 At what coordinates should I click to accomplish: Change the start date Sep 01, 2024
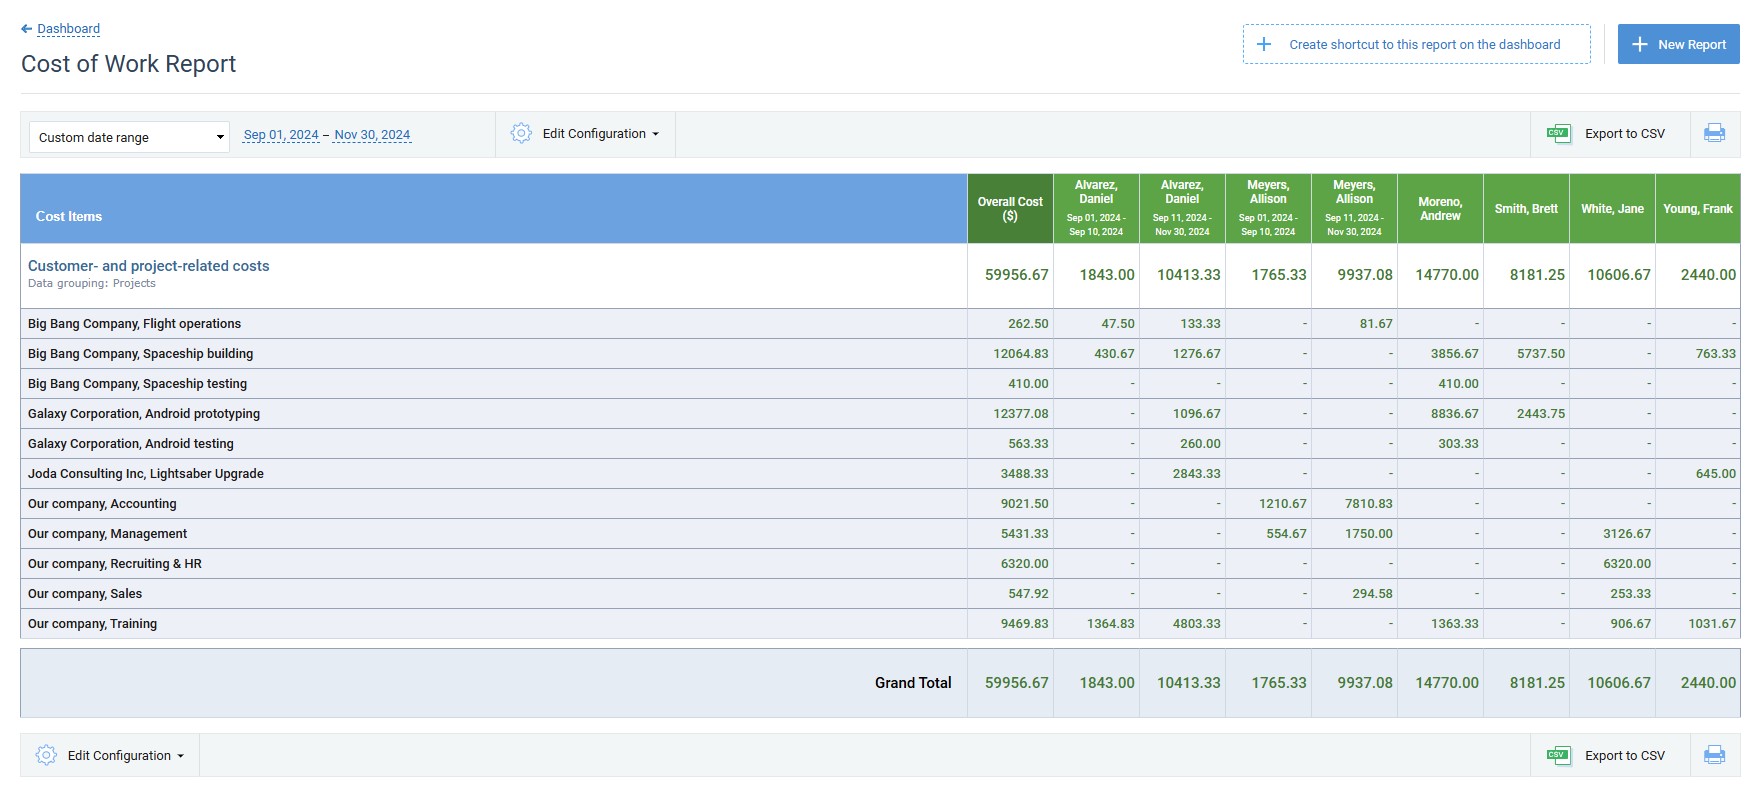(x=281, y=135)
